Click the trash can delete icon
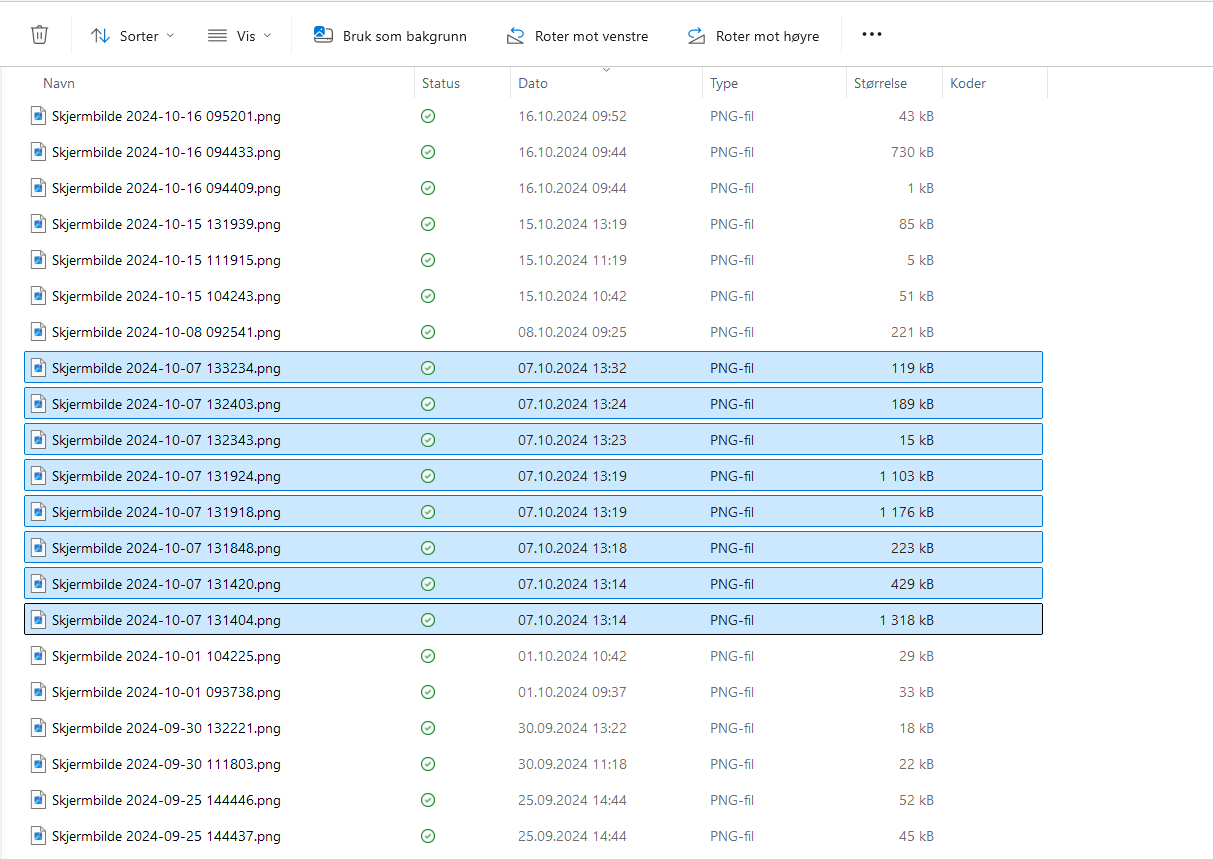 [39, 35]
